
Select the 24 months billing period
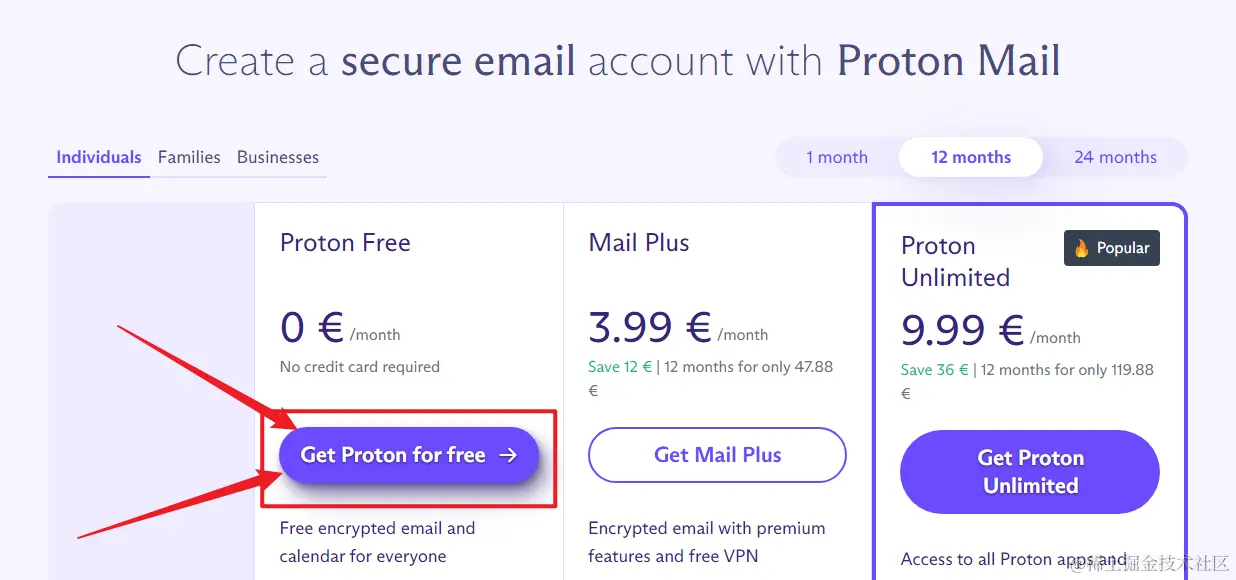click(x=1115, y=157)
